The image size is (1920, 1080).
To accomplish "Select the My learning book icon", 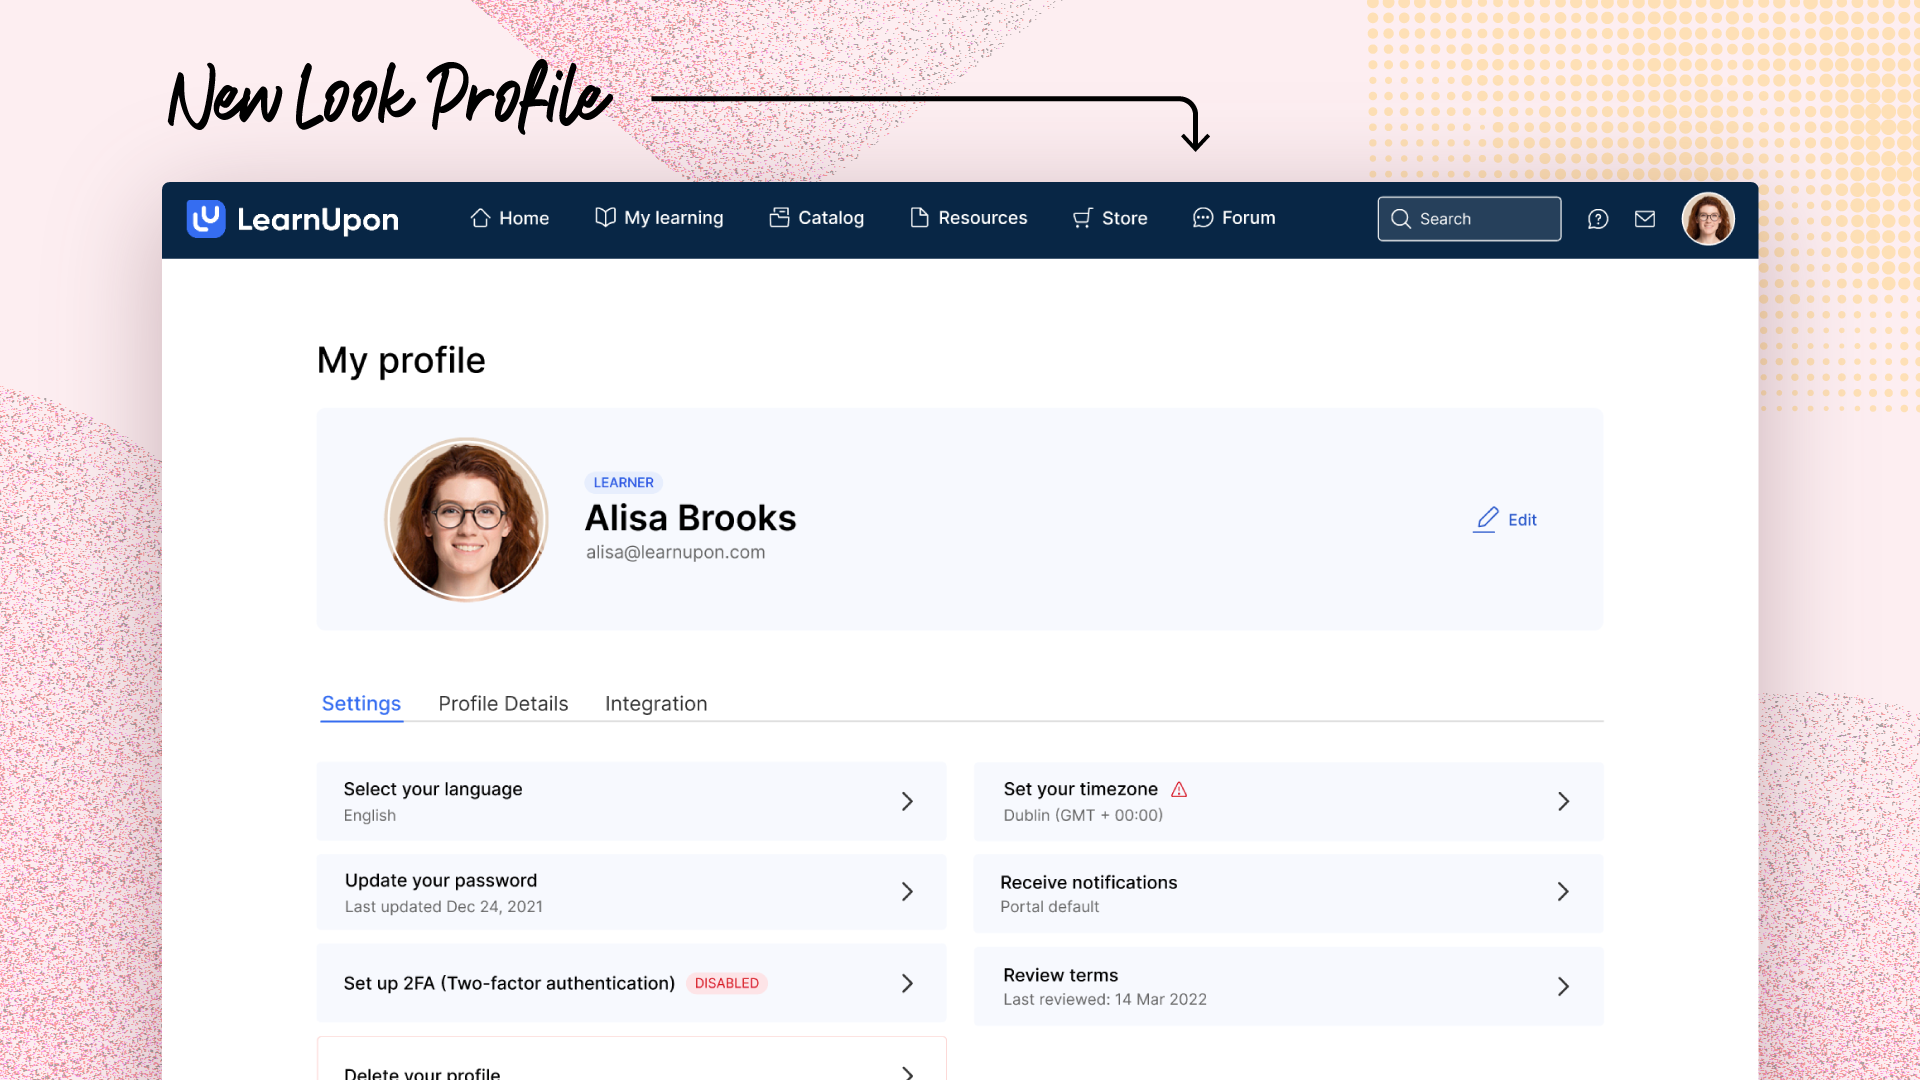I will [604, 218].
